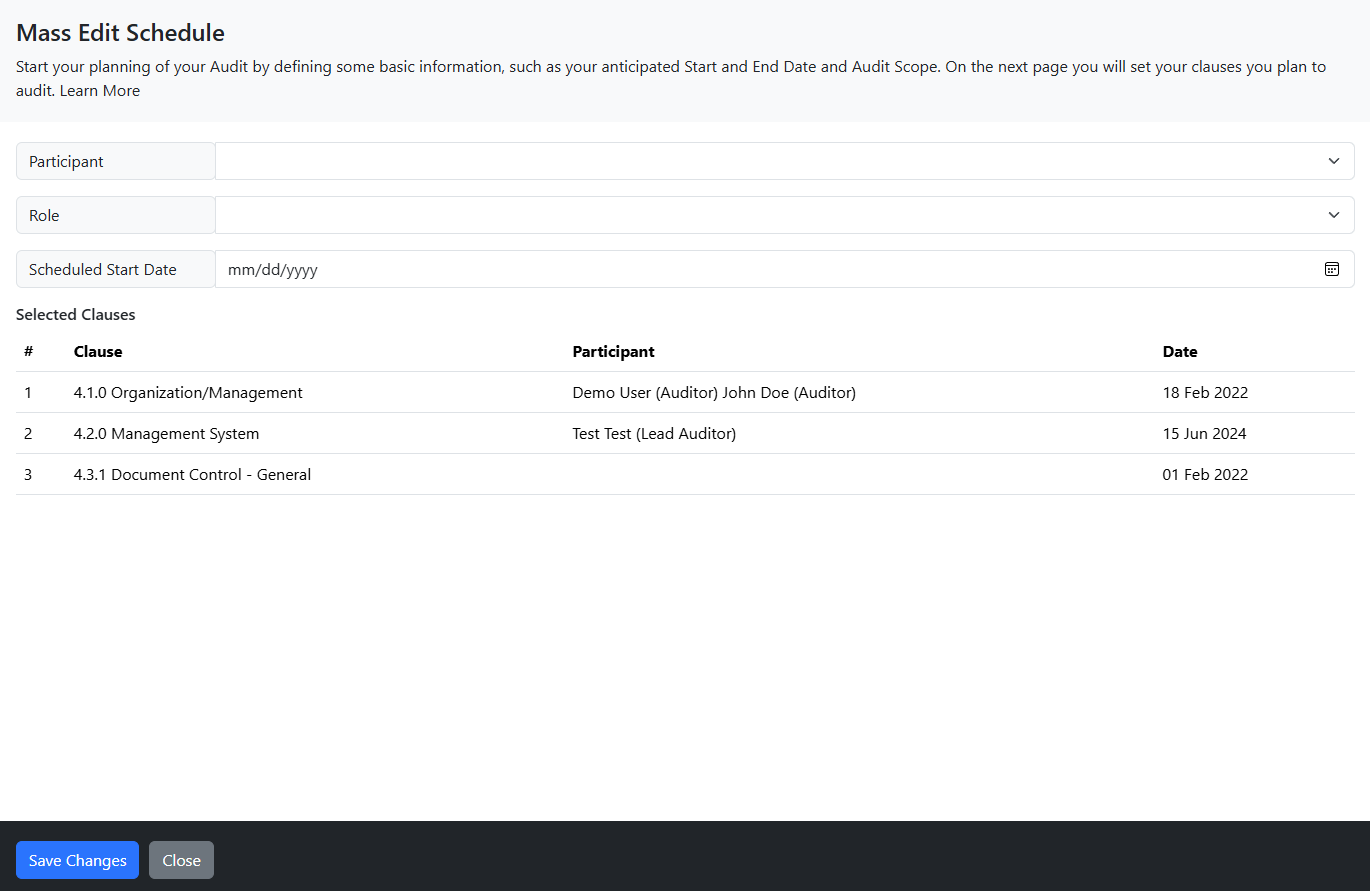The width and height of the screenshot is (1370, 891).
Task: Click the date 15 Jun 2024
Action: click(x=1204, y=434)
